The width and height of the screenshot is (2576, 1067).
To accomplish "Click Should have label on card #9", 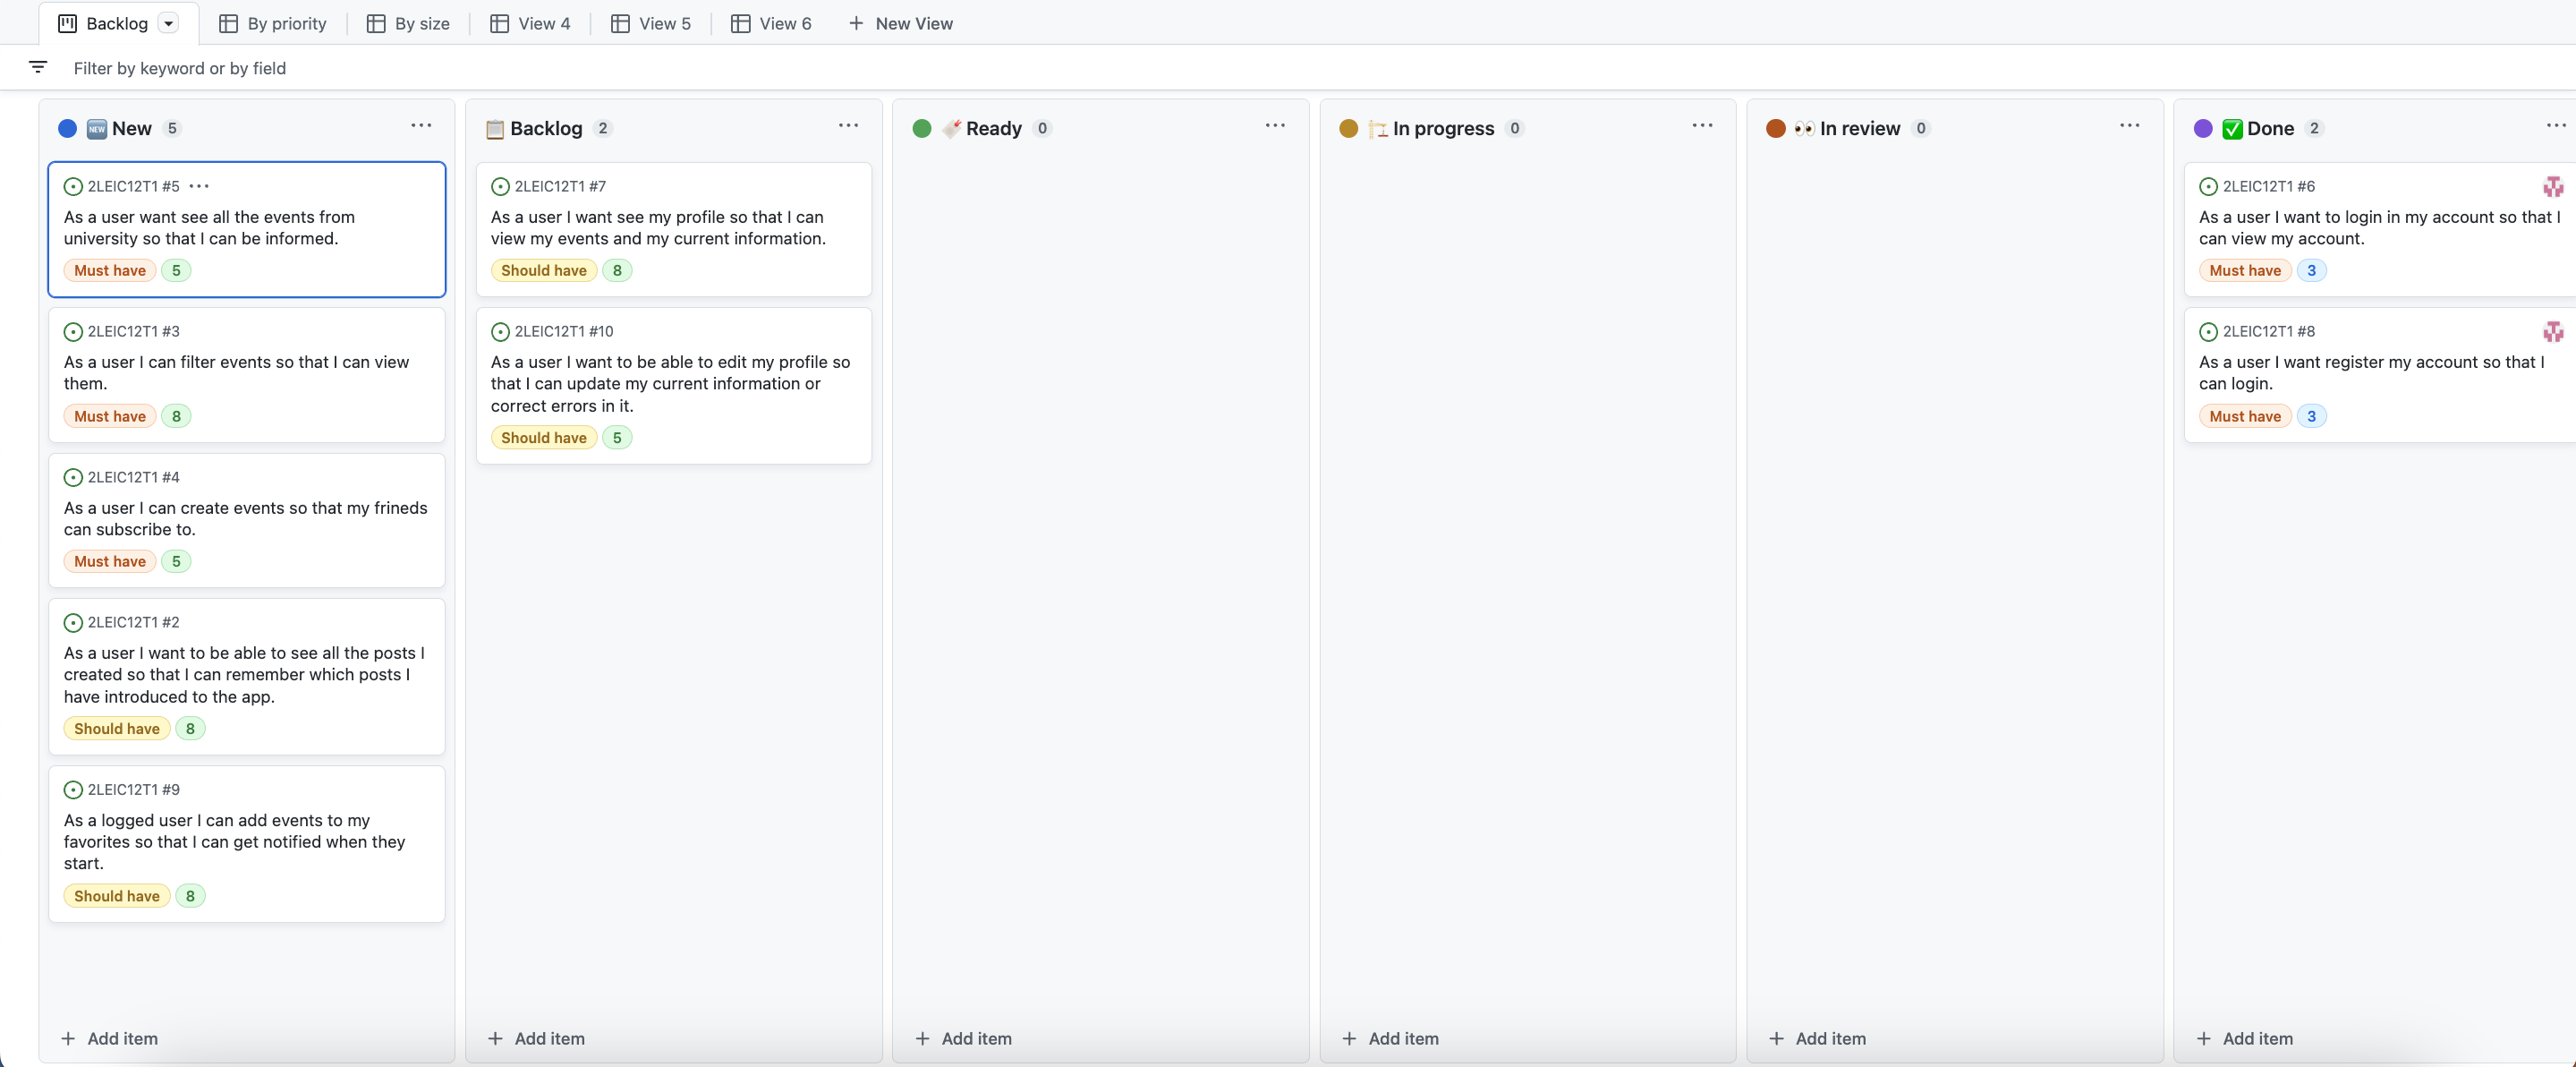I will tap(117, 896).
